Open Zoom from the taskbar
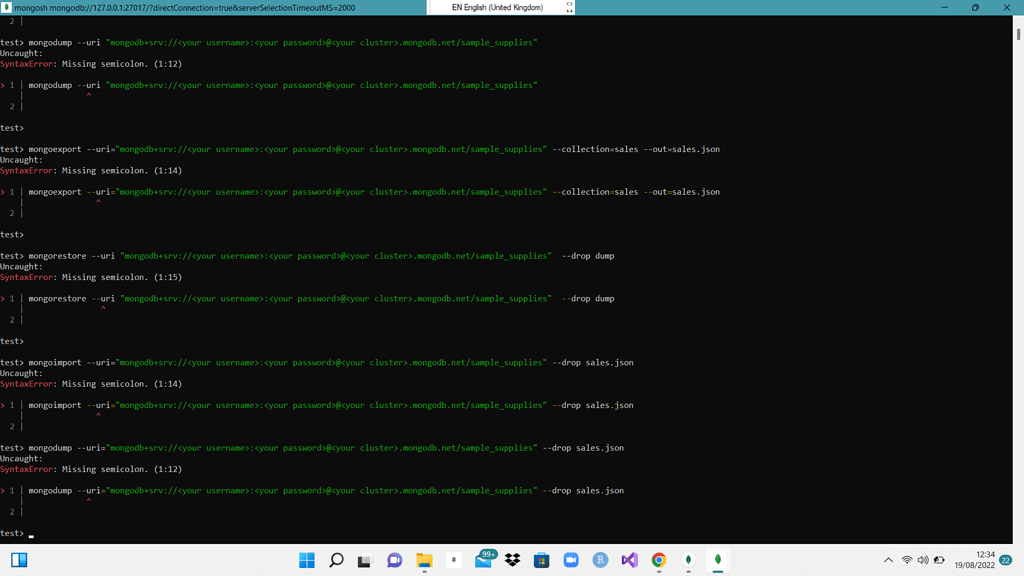1024x576 pixels. pos(571,560)
